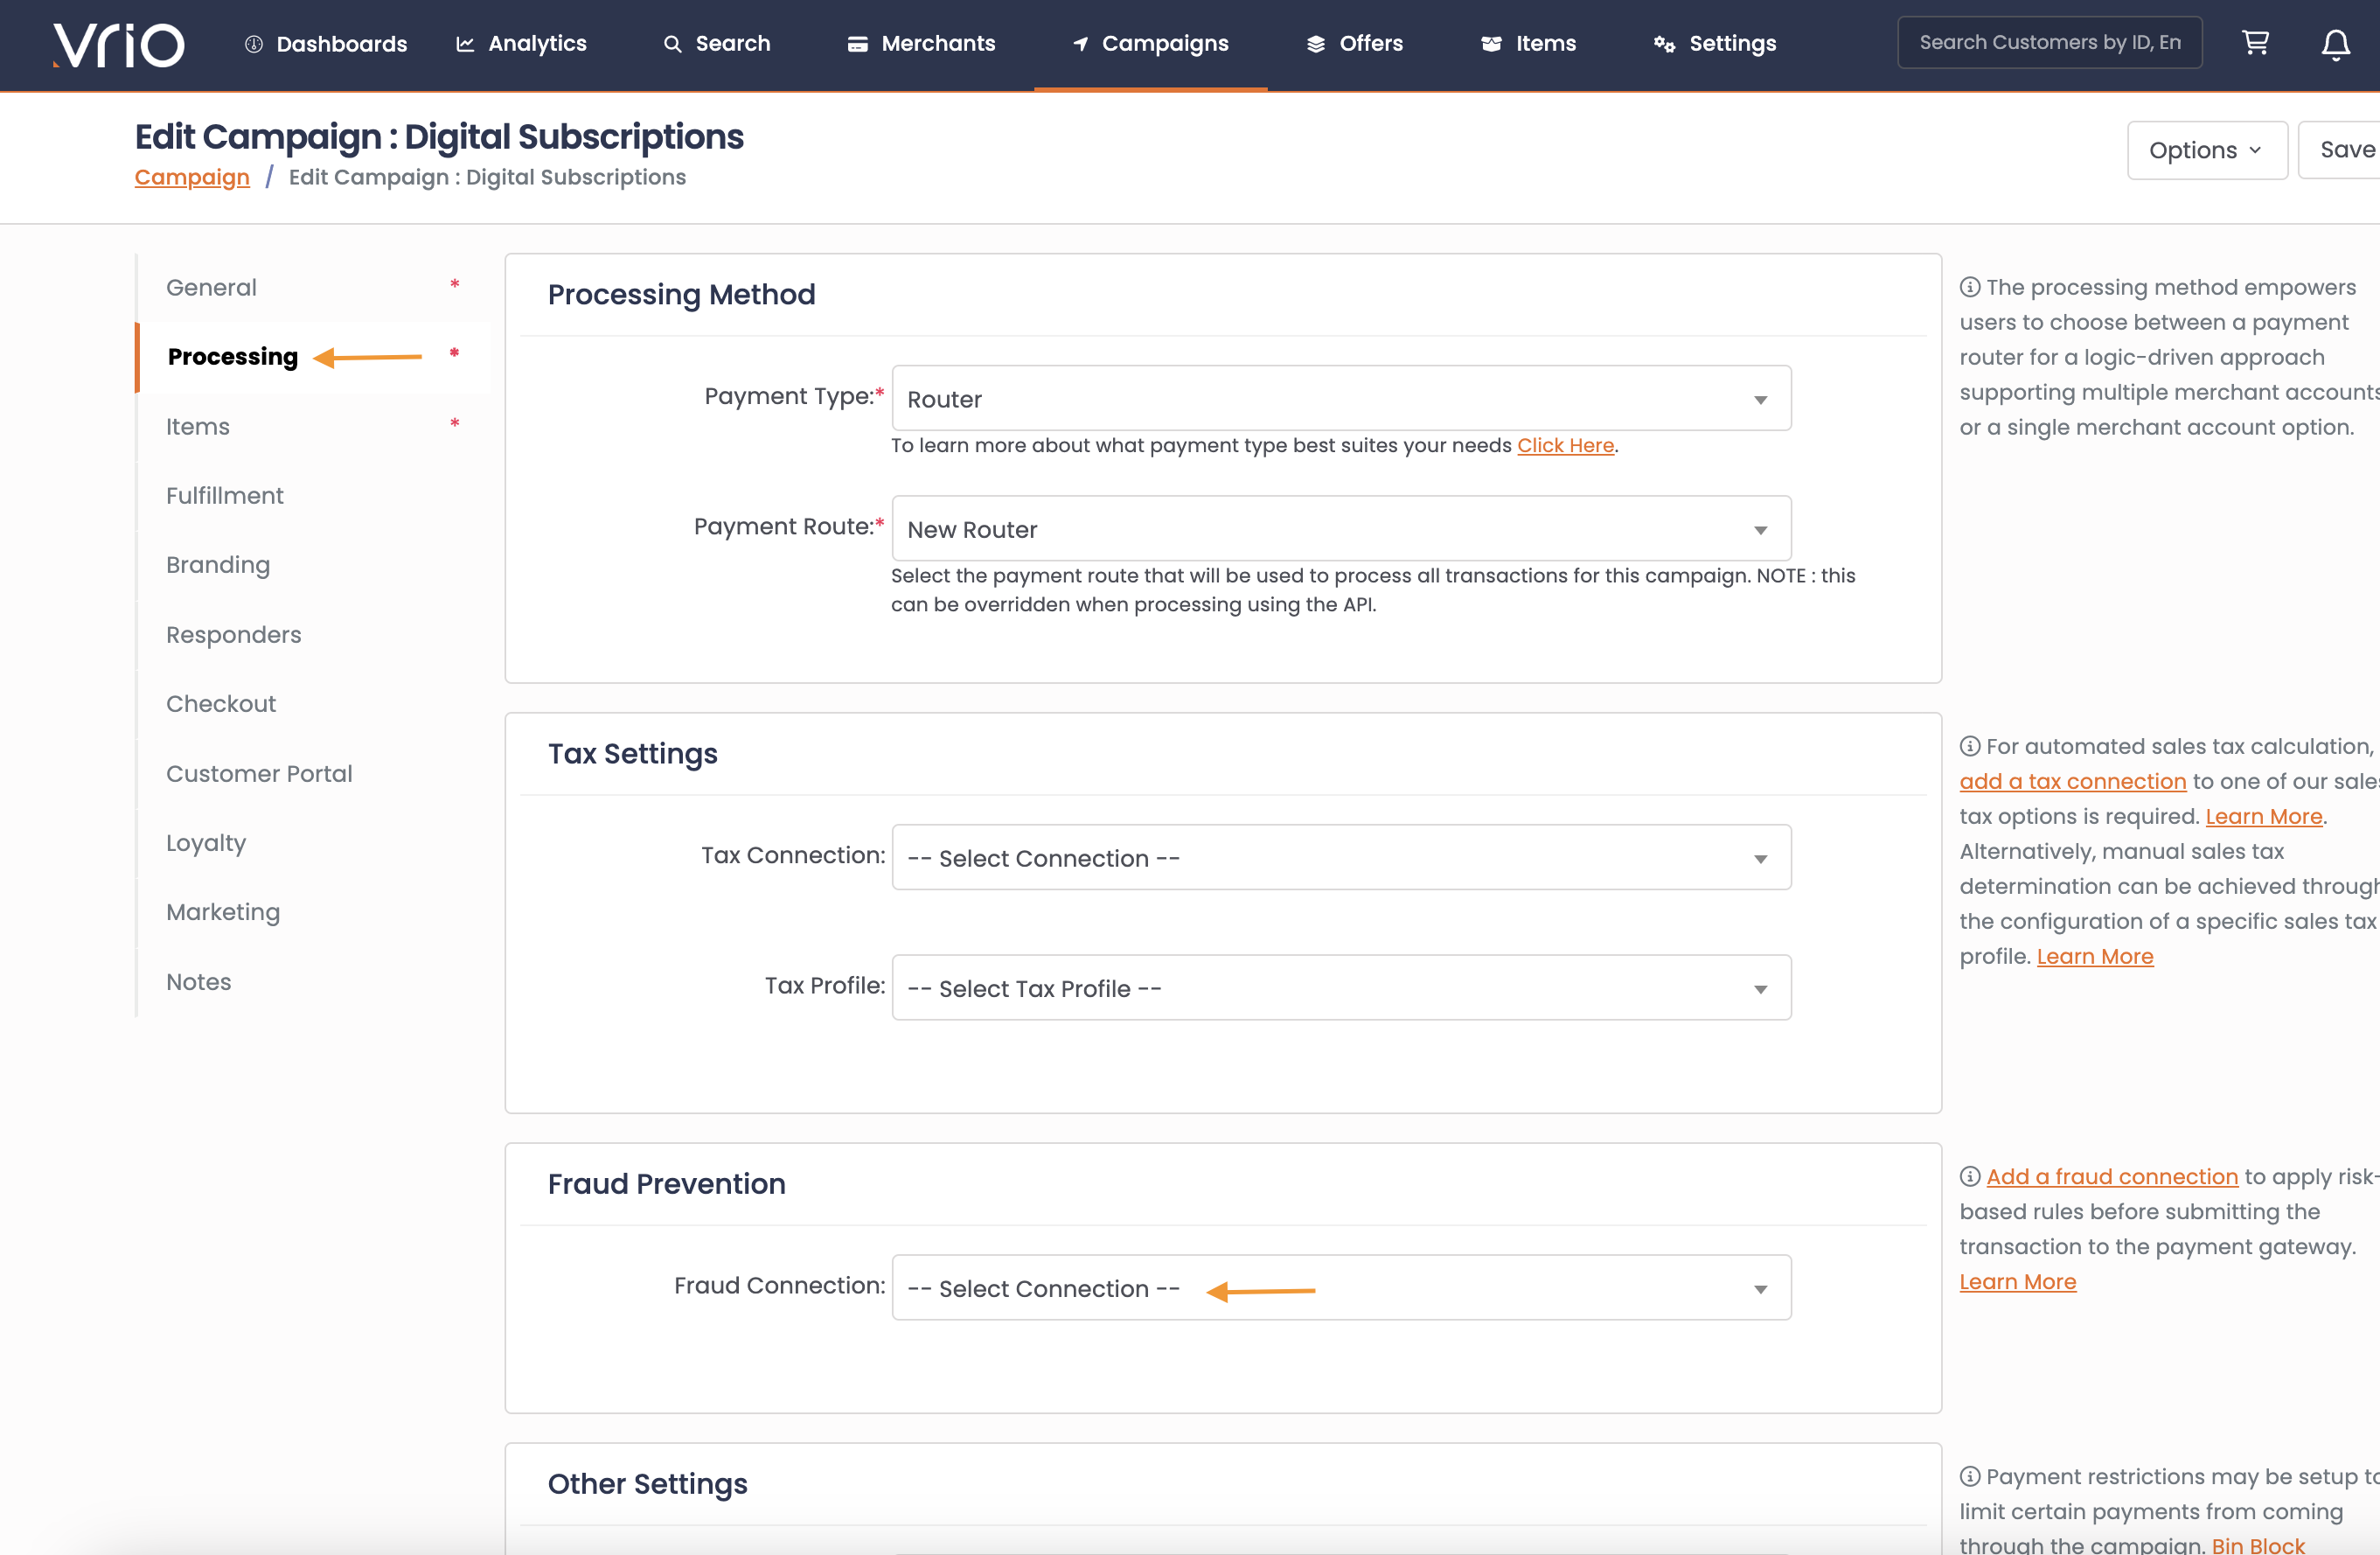The image size is (2380, 1555).
Task: Open the Dashboards menu
Action: click(x=326, y=43)
